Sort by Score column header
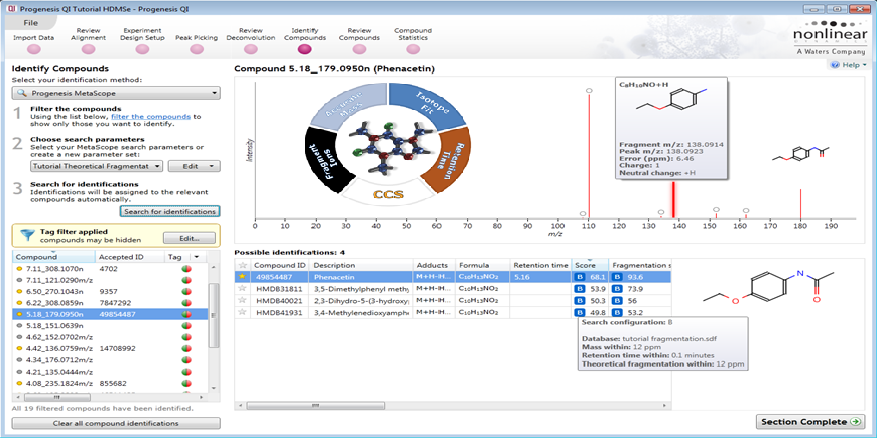Viewport: 877px width, 439px height. 590,265
